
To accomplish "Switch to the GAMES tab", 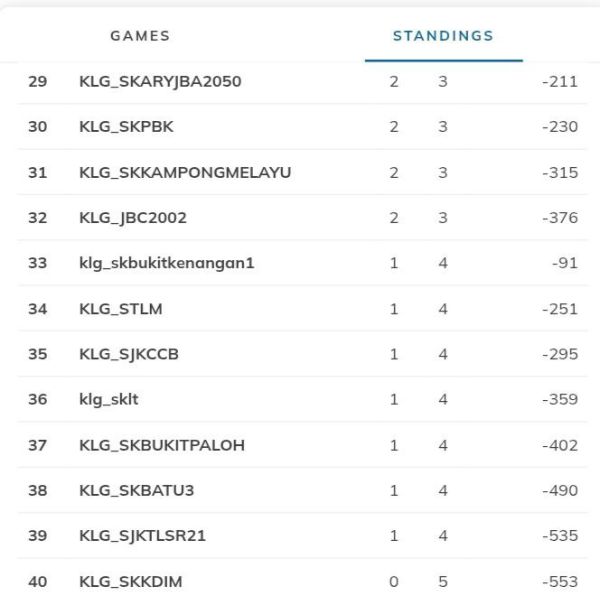I will pos(140,36).
